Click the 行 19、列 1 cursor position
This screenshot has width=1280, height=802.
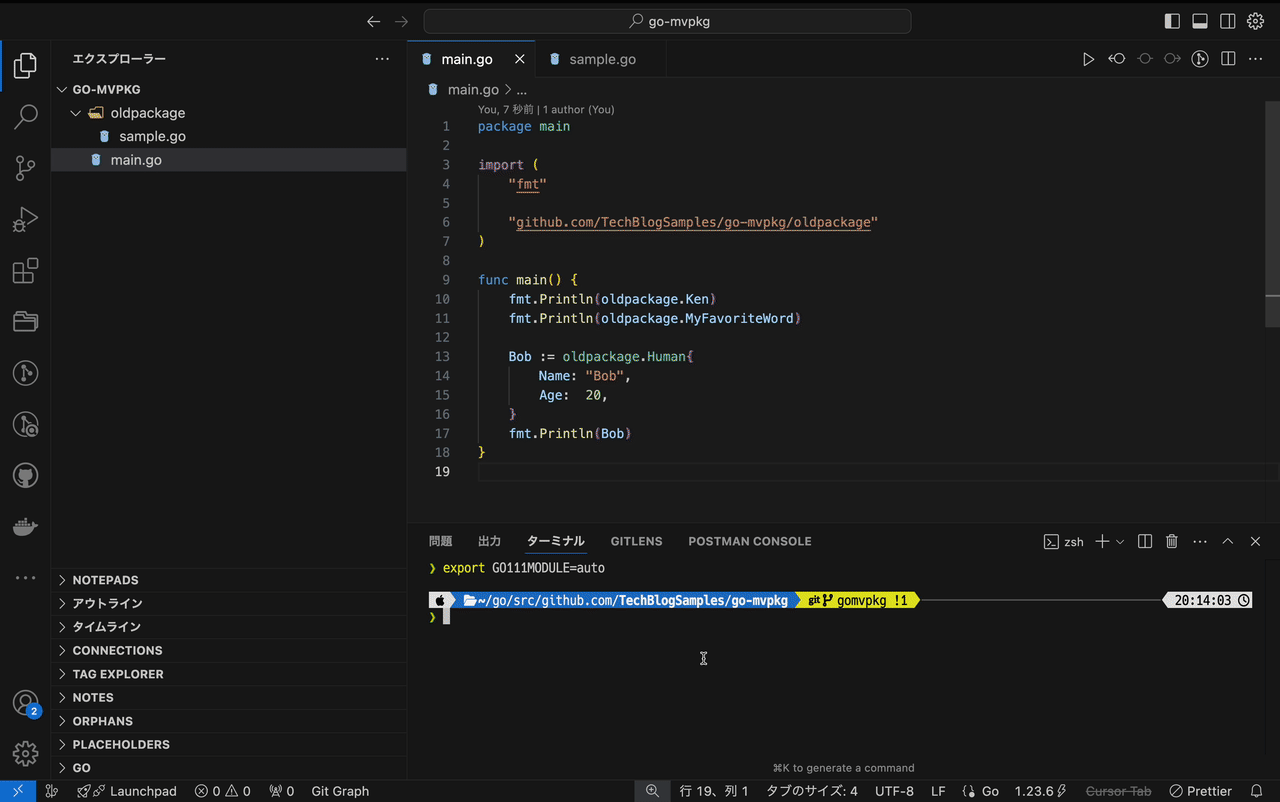click(x=714, y=791)
